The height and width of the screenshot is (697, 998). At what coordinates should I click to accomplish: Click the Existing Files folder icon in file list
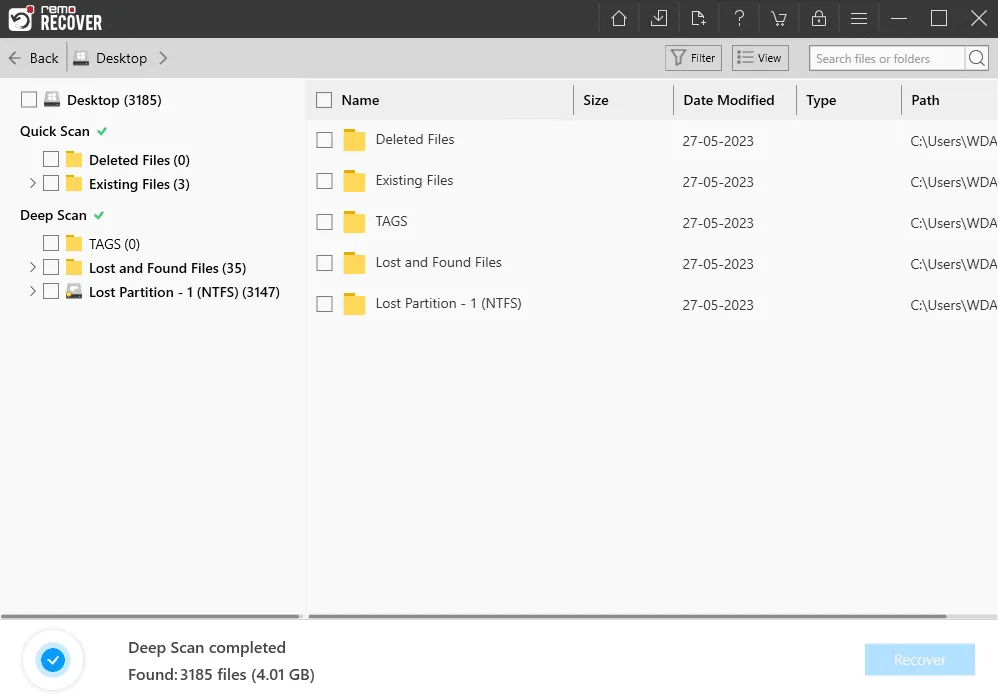click(354, 181)
